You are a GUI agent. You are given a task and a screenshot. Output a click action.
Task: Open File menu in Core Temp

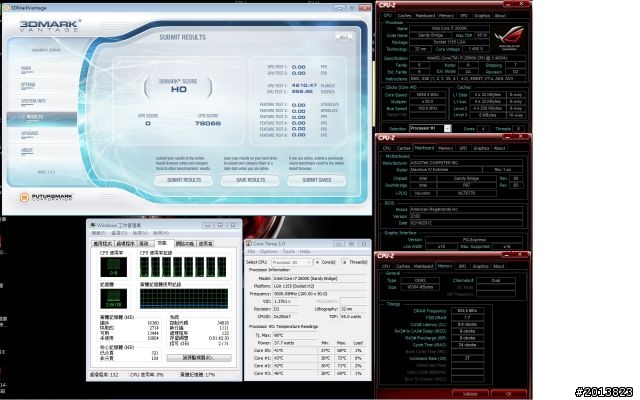pos(251,251)
